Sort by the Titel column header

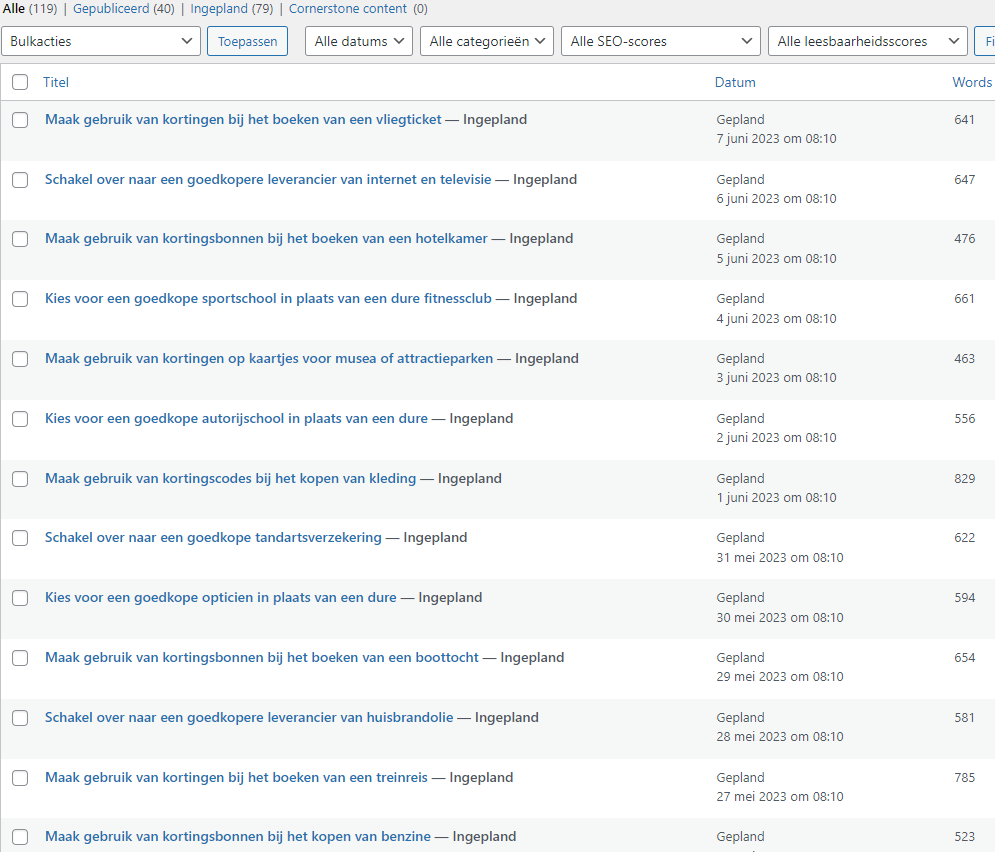56,82
